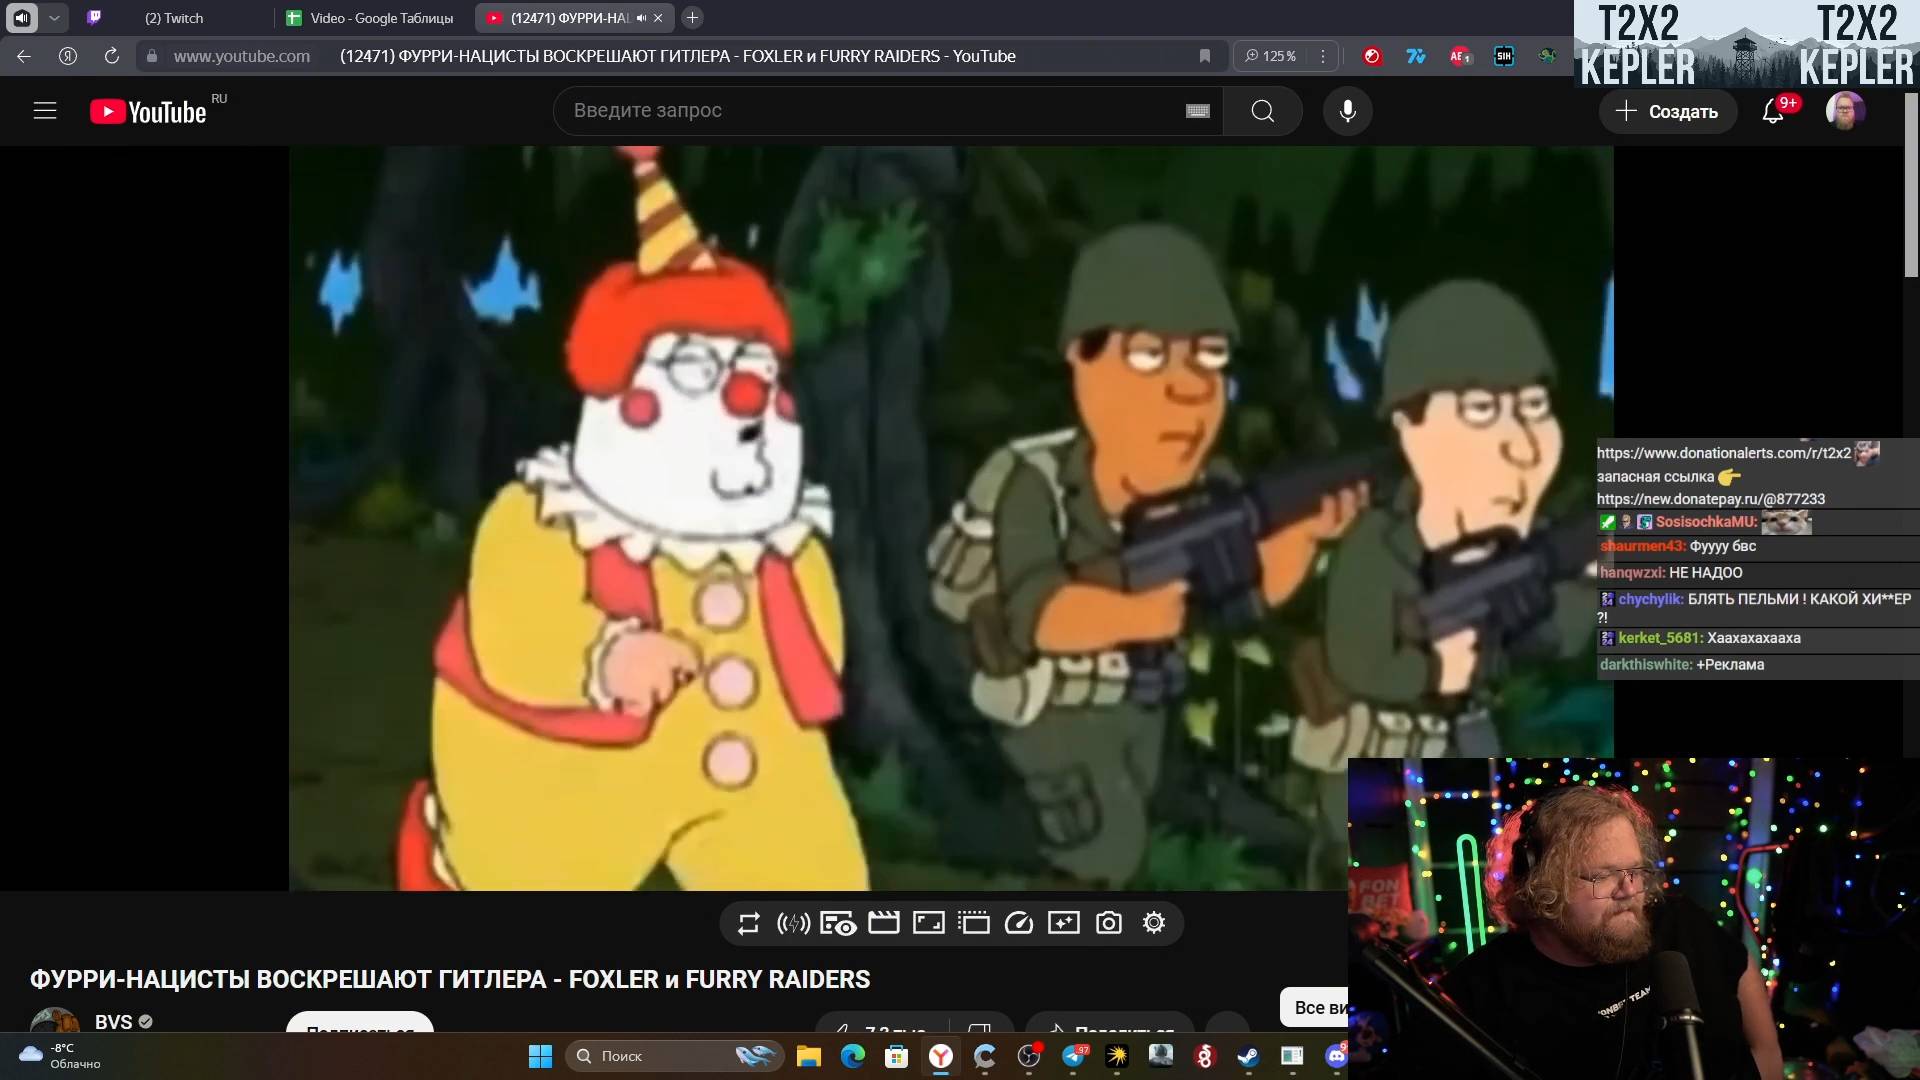1920x1080 pixels.
Task: Open Microsoft Edge from taskbar
Action: (852, 1056)
